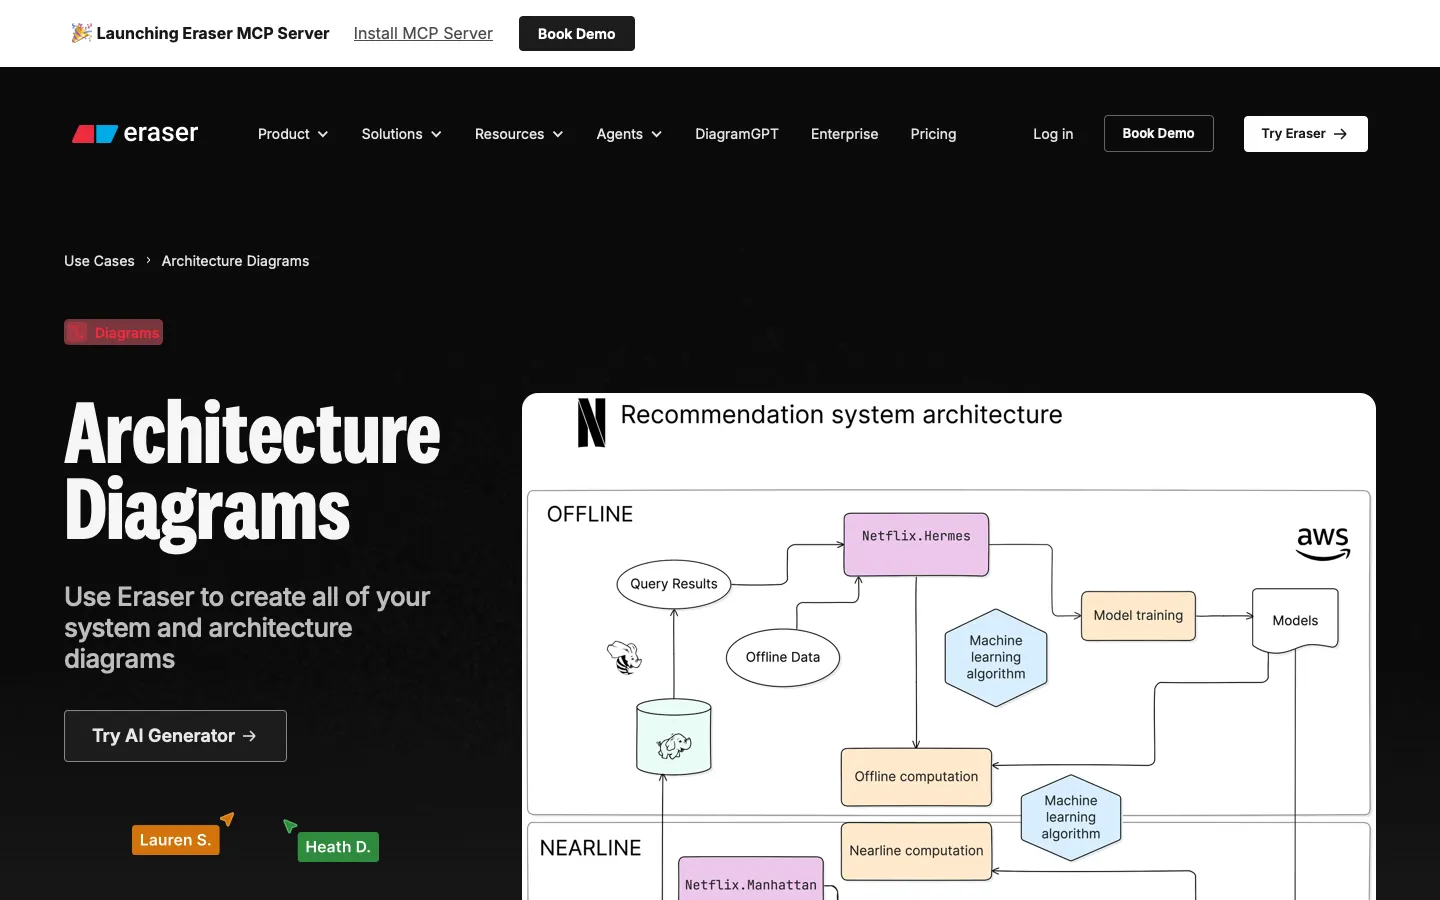Open the Resources dropdown menu
This screenshot has width=1440, height=900.
pos(519,134)
